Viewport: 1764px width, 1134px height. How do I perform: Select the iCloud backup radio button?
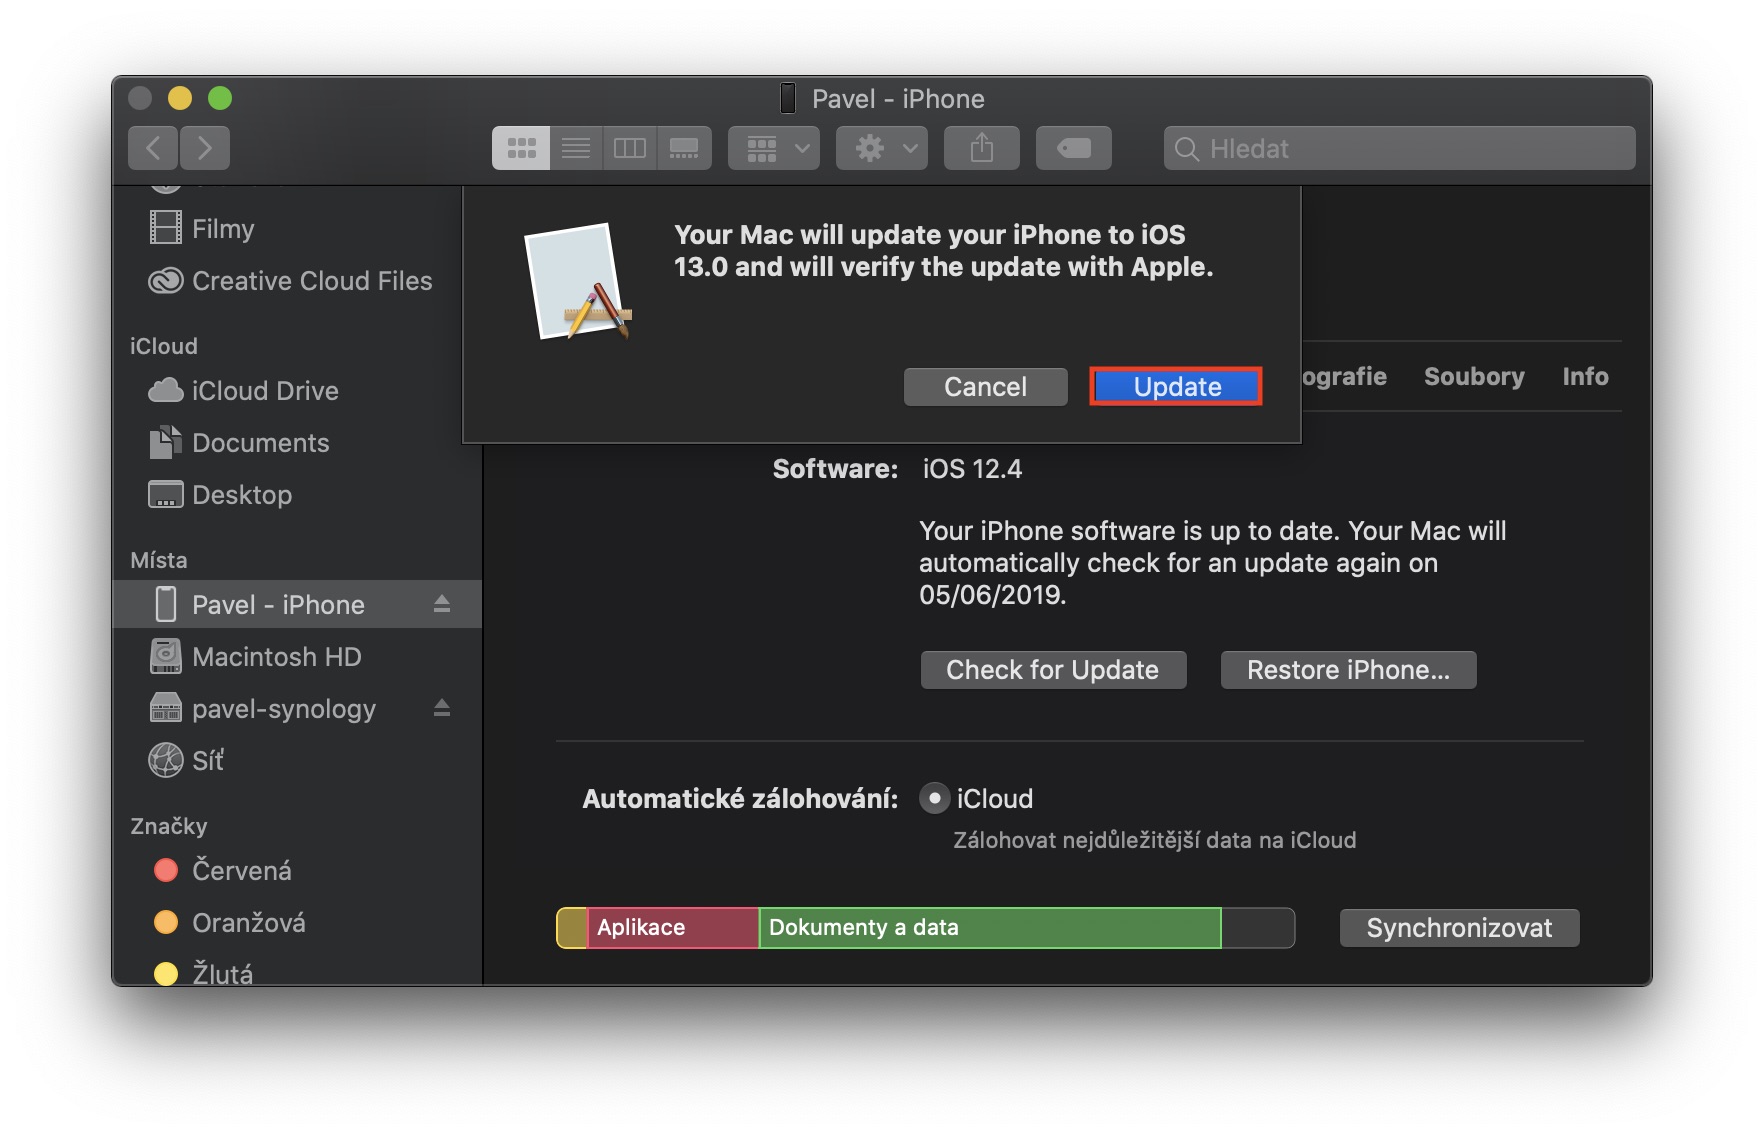934,798
